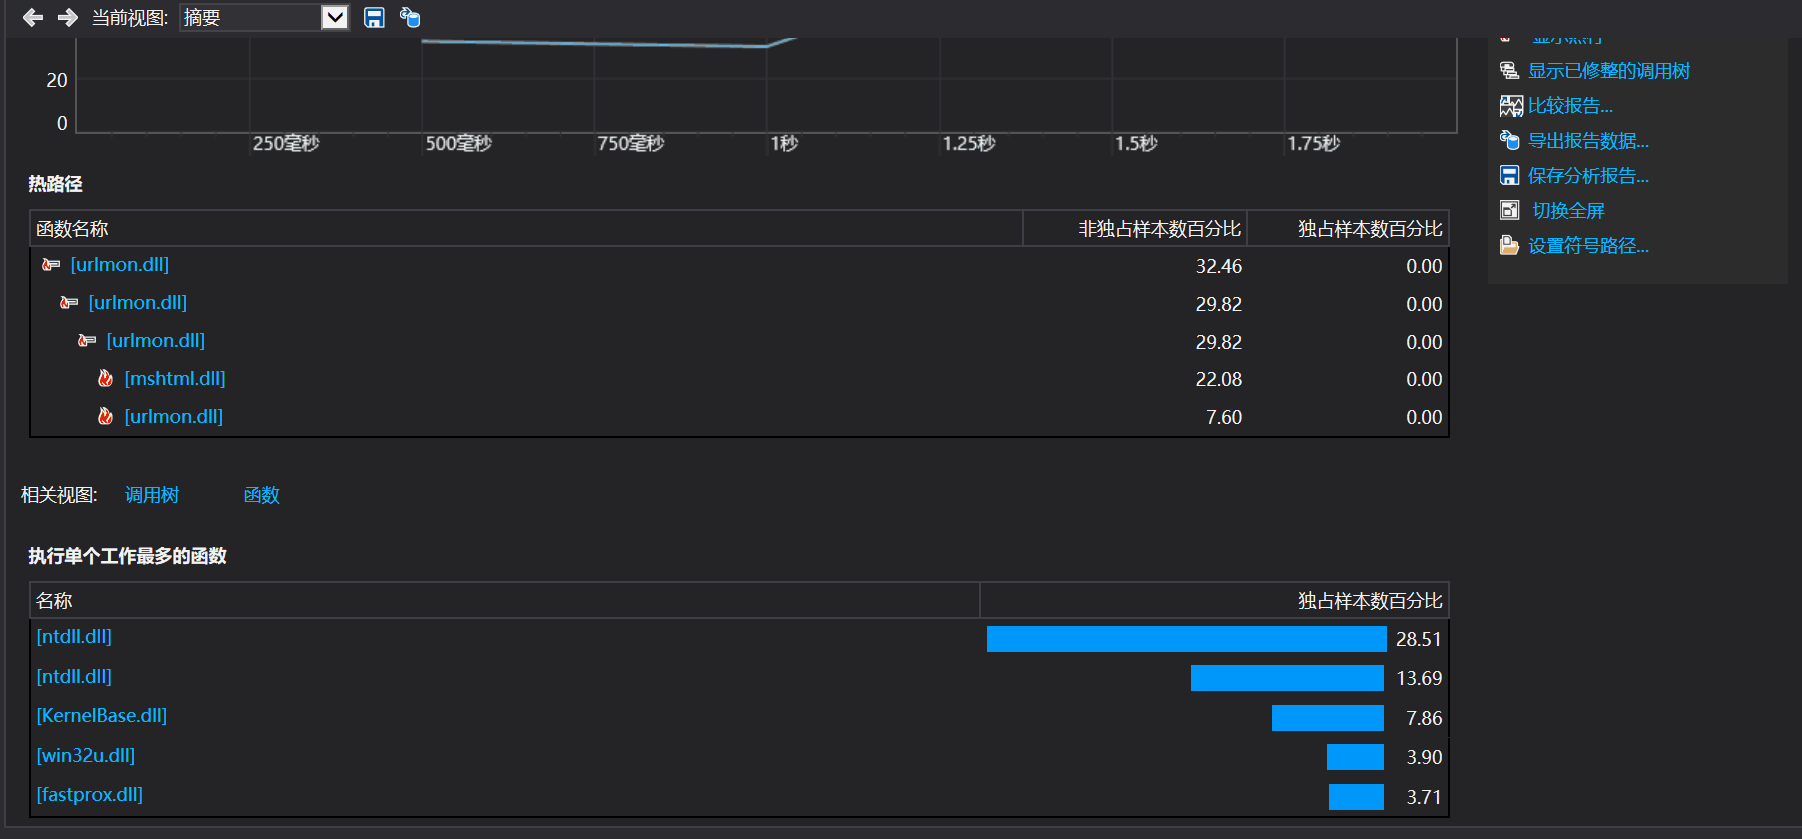Click the 22.08 inclusive percentage value
Screen dimensions: 1802x839
[1219, 380]
